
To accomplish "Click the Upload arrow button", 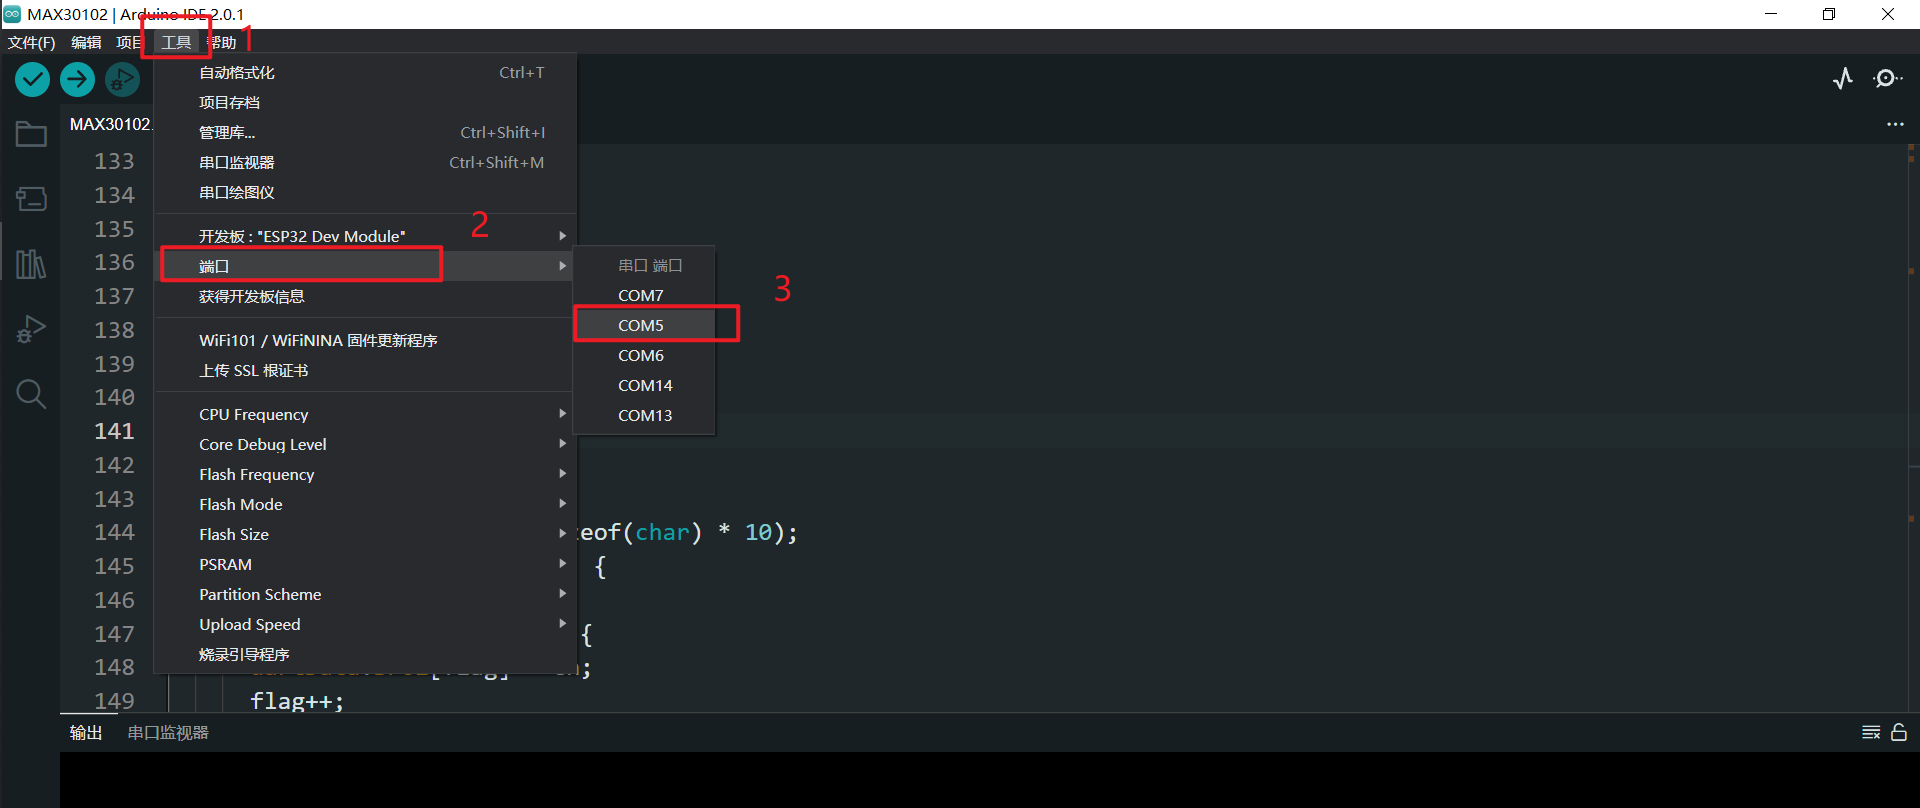I will pyautogui.click(x=77, y=79).
